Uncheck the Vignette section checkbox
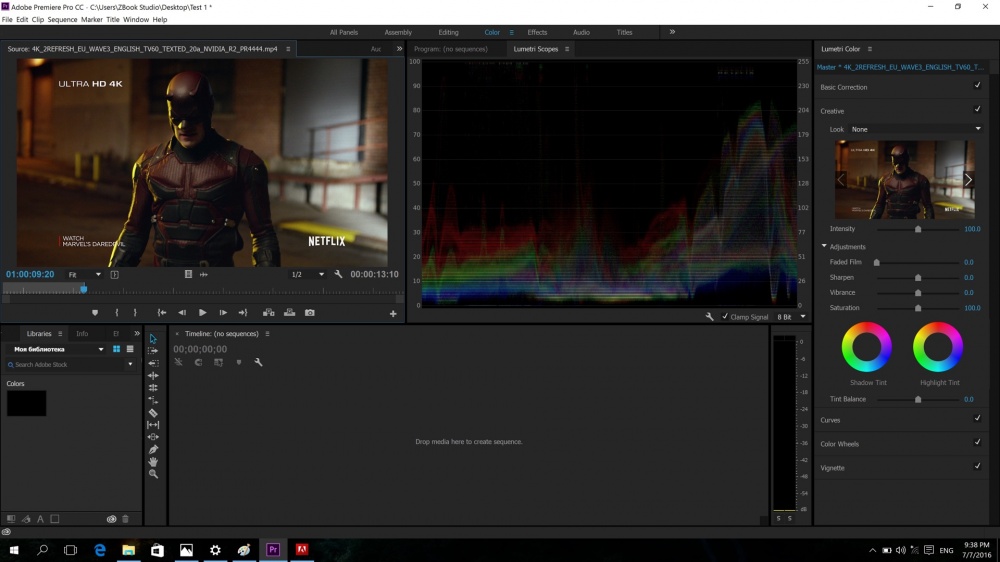This screenshot has height=562, width=1000. pyautogui.click(x=977, y=466)
